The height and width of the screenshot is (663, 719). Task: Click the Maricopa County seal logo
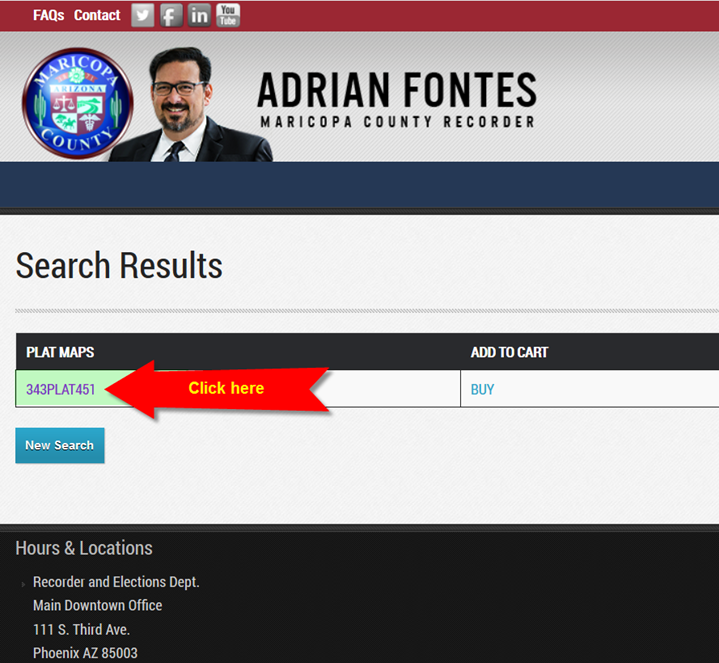[77, 103]
